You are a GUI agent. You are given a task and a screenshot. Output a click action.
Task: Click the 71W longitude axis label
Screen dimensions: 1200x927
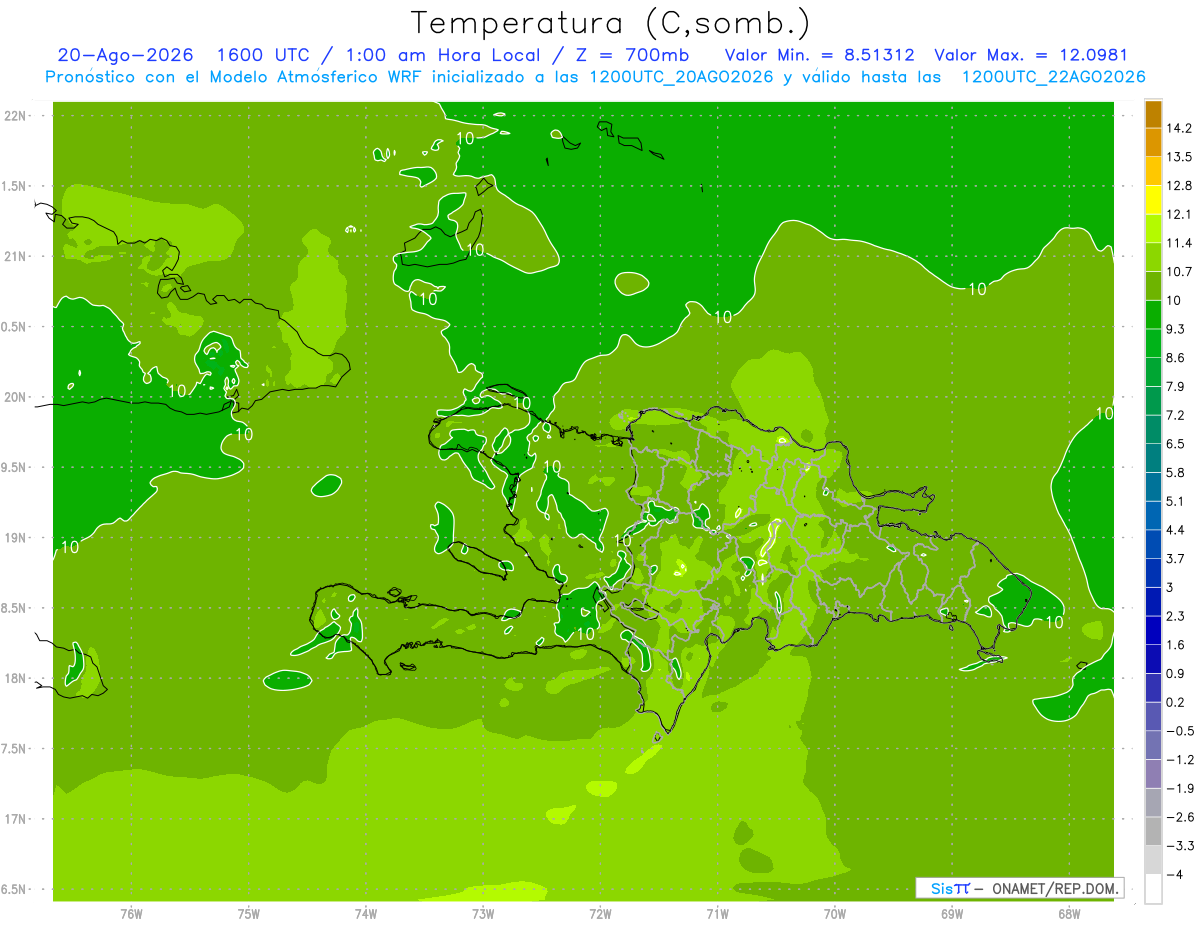[x=717, y=913]
